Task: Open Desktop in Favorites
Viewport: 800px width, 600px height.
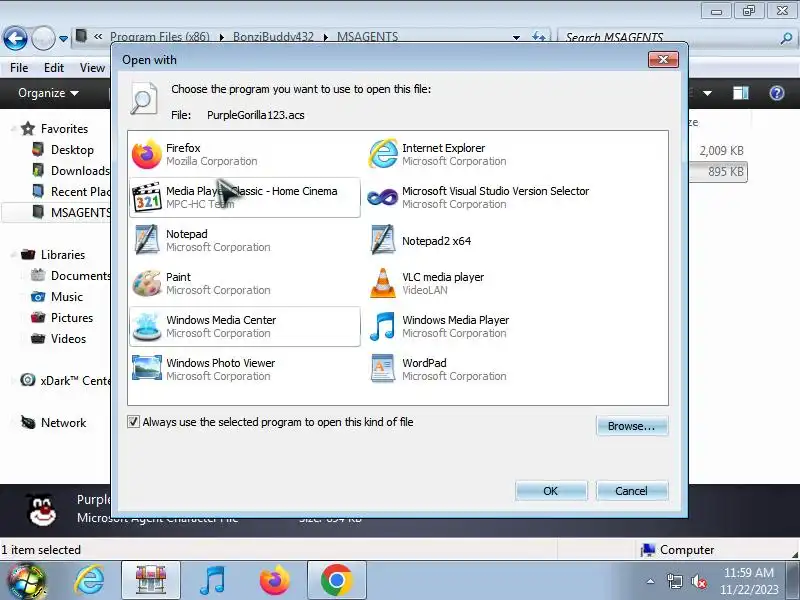Action: point(72,150)
